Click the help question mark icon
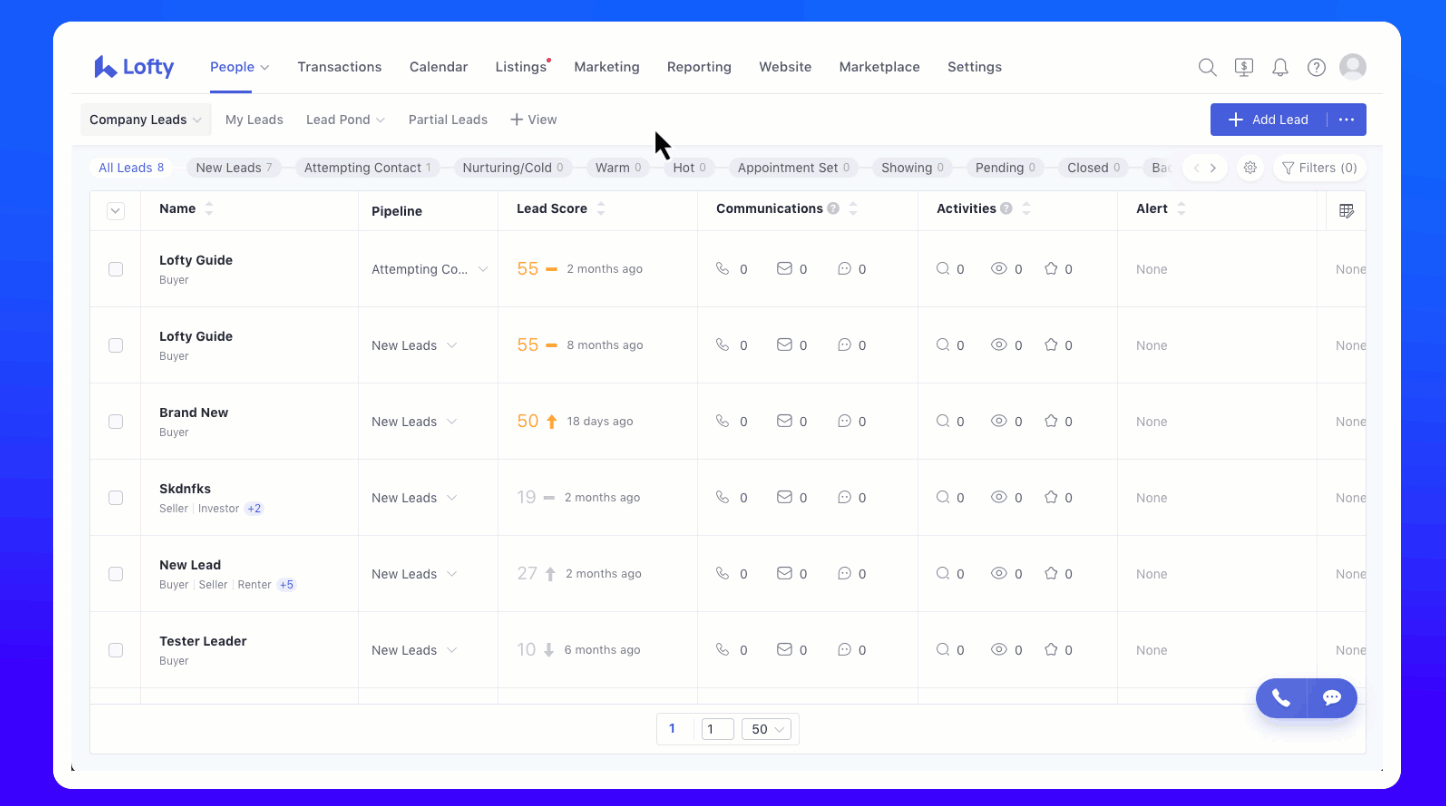 click(x=1317, y=67)
